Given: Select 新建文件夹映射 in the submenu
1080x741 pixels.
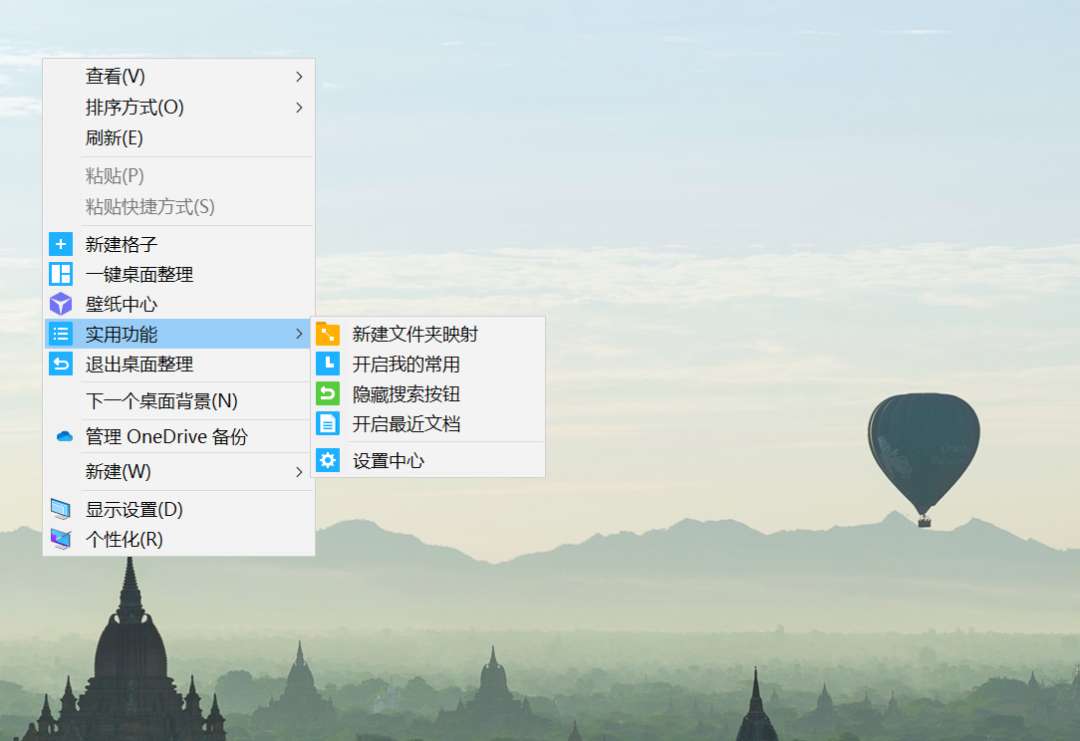Looking at the screenshot, I should tap(428, 334).
